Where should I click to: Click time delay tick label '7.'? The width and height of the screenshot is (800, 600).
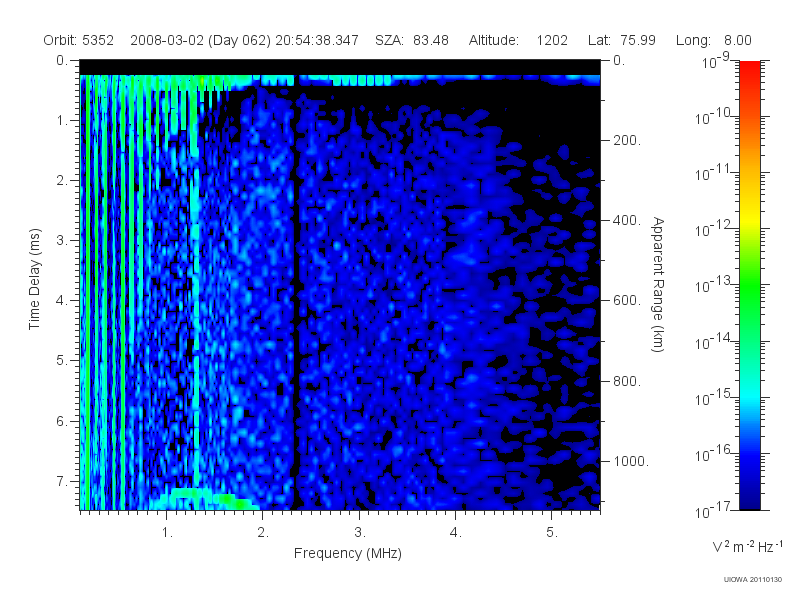(61, 481)
